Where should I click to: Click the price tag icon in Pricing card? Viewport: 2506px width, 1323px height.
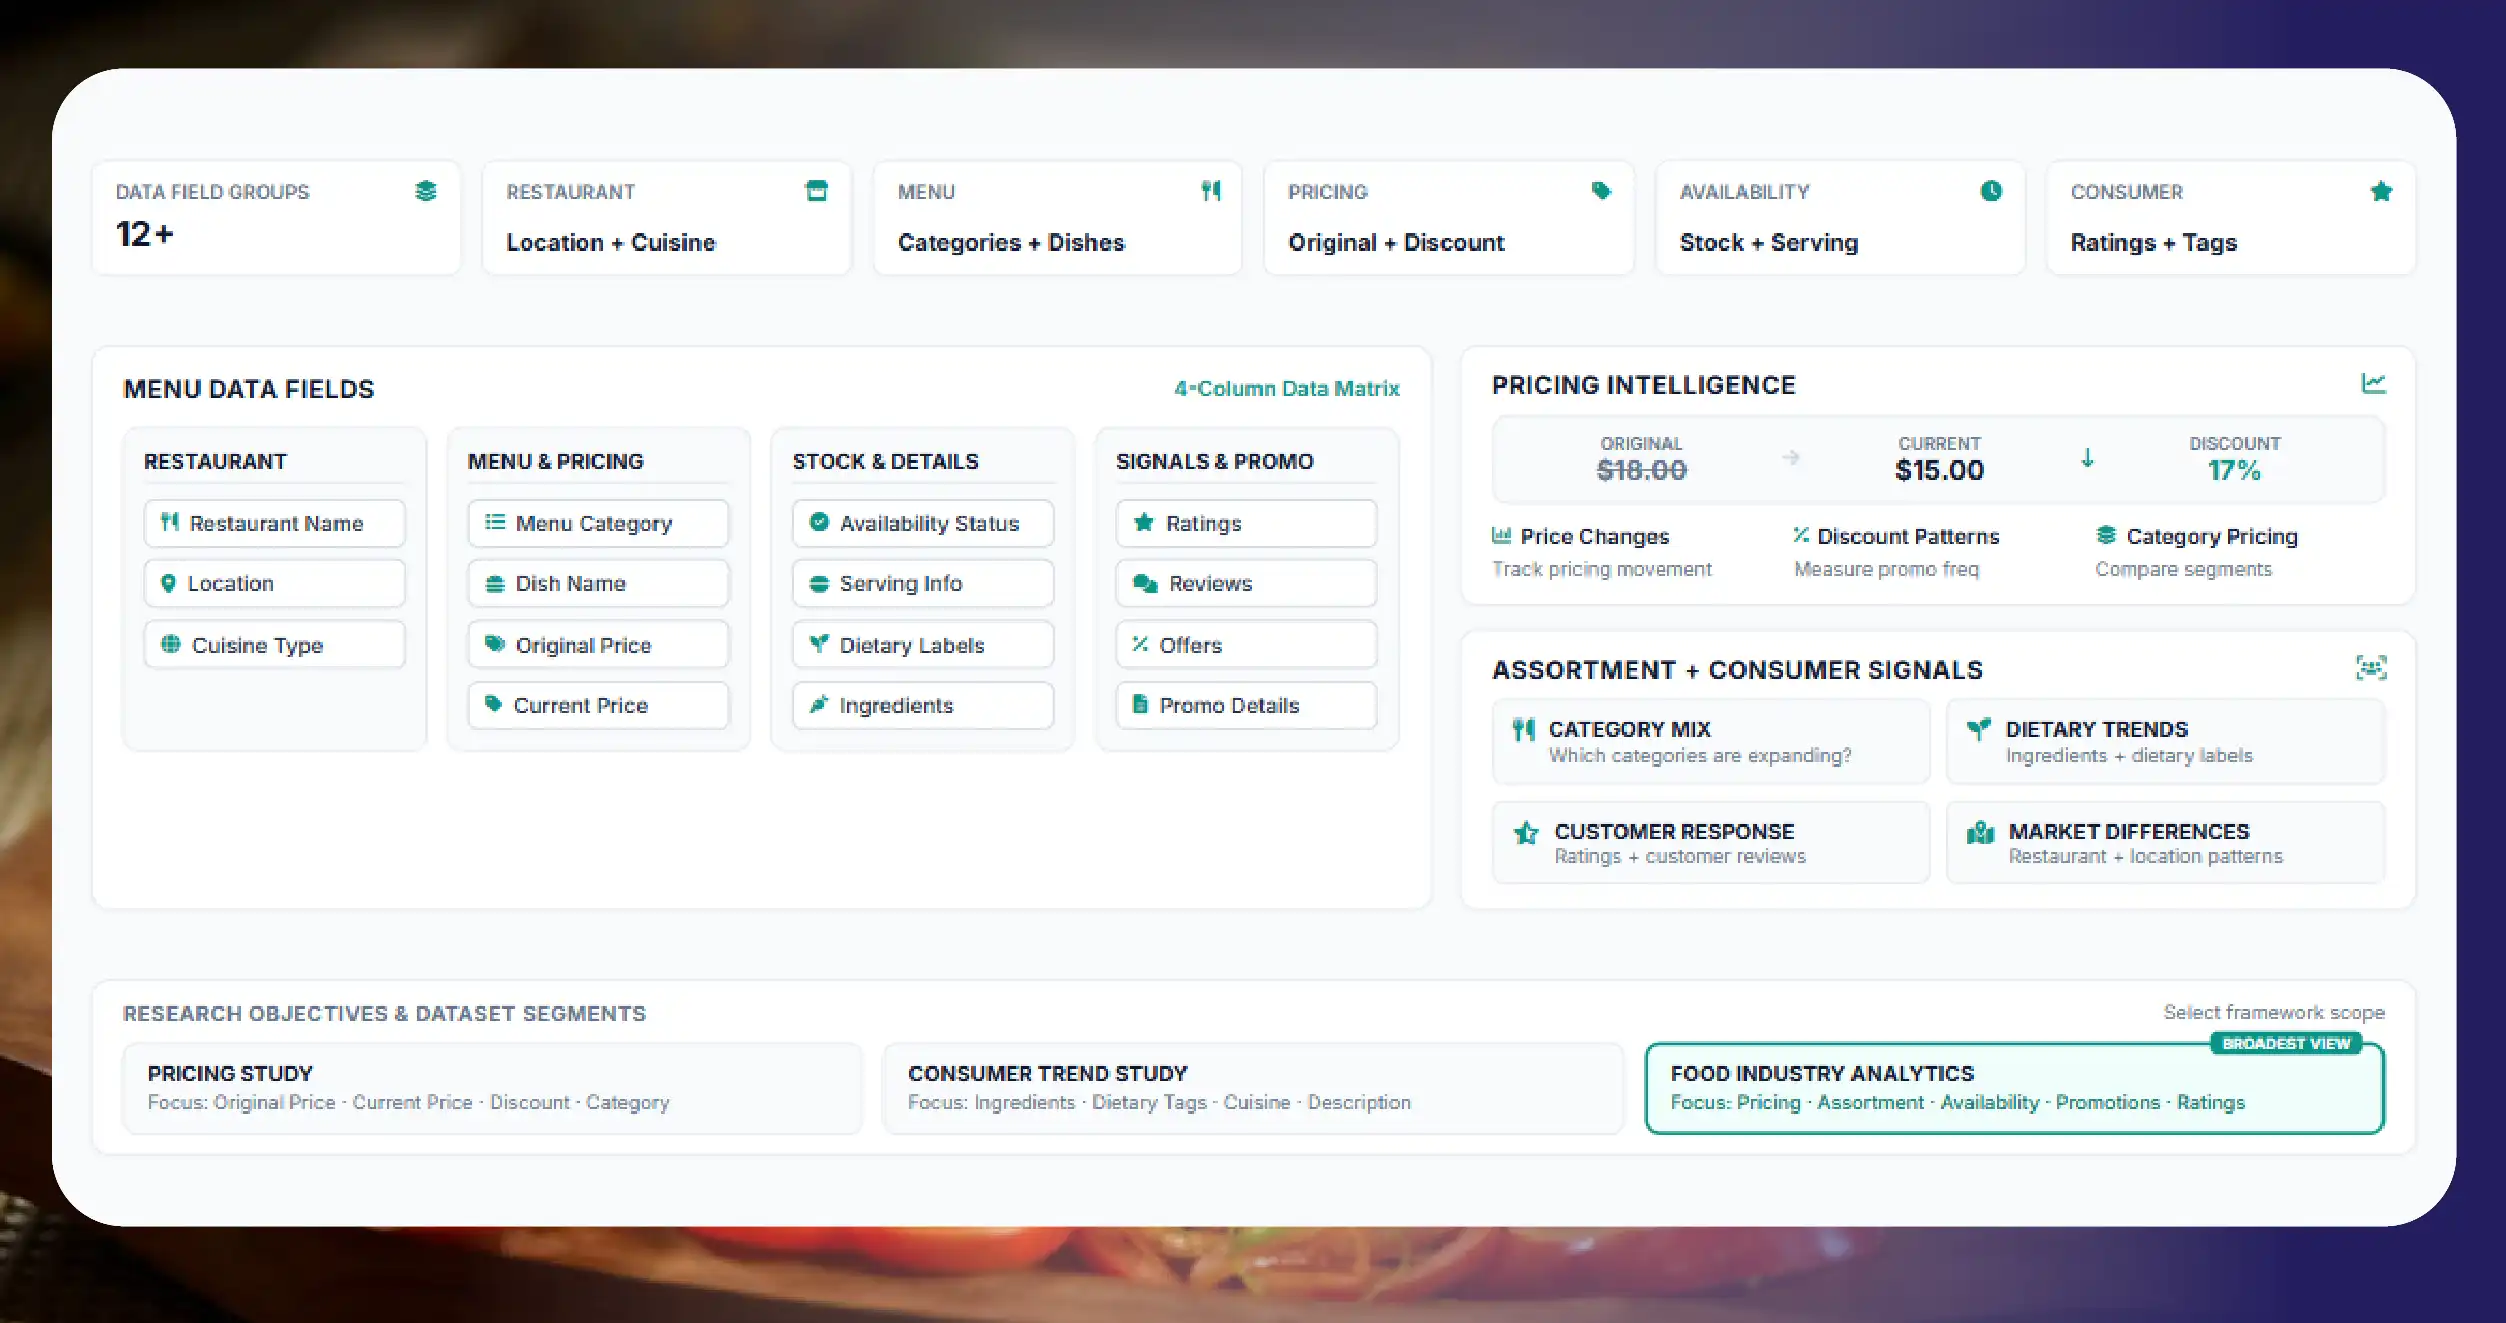tap(1601, 191)
